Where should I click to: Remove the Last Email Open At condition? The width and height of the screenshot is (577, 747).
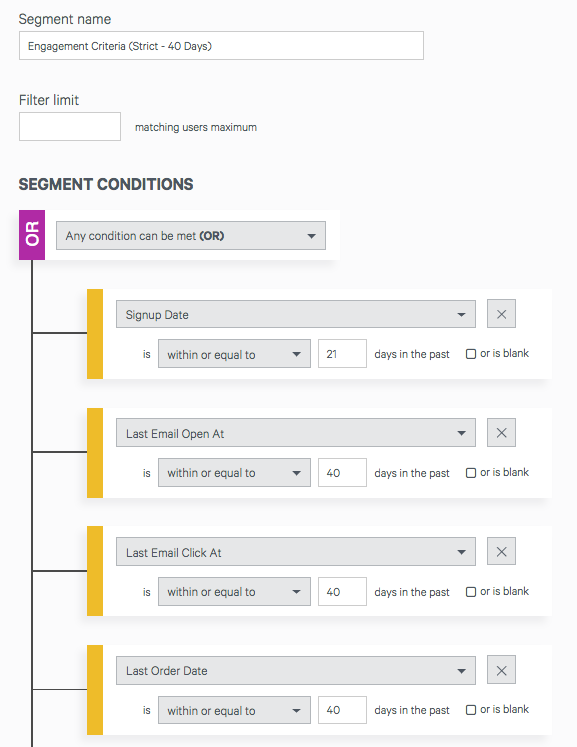pyautogui.click(x=501, y=433)
